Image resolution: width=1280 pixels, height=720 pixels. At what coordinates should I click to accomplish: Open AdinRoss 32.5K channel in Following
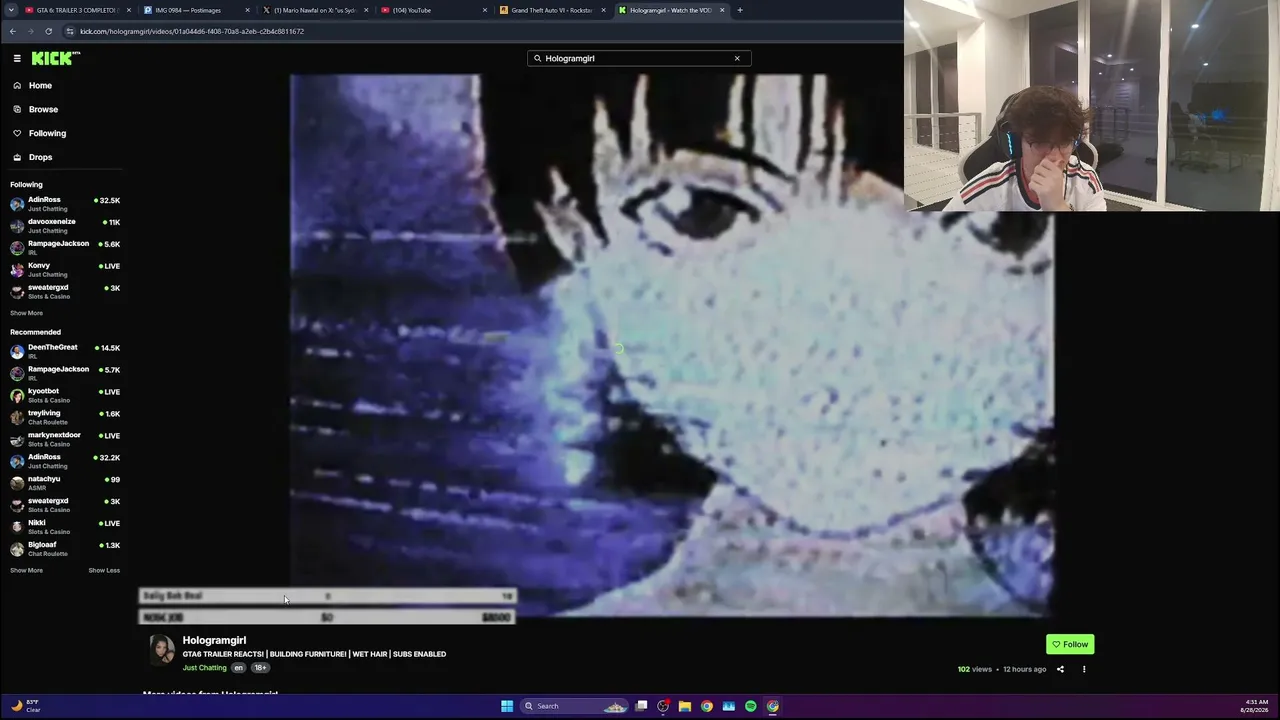coord(65,204)
